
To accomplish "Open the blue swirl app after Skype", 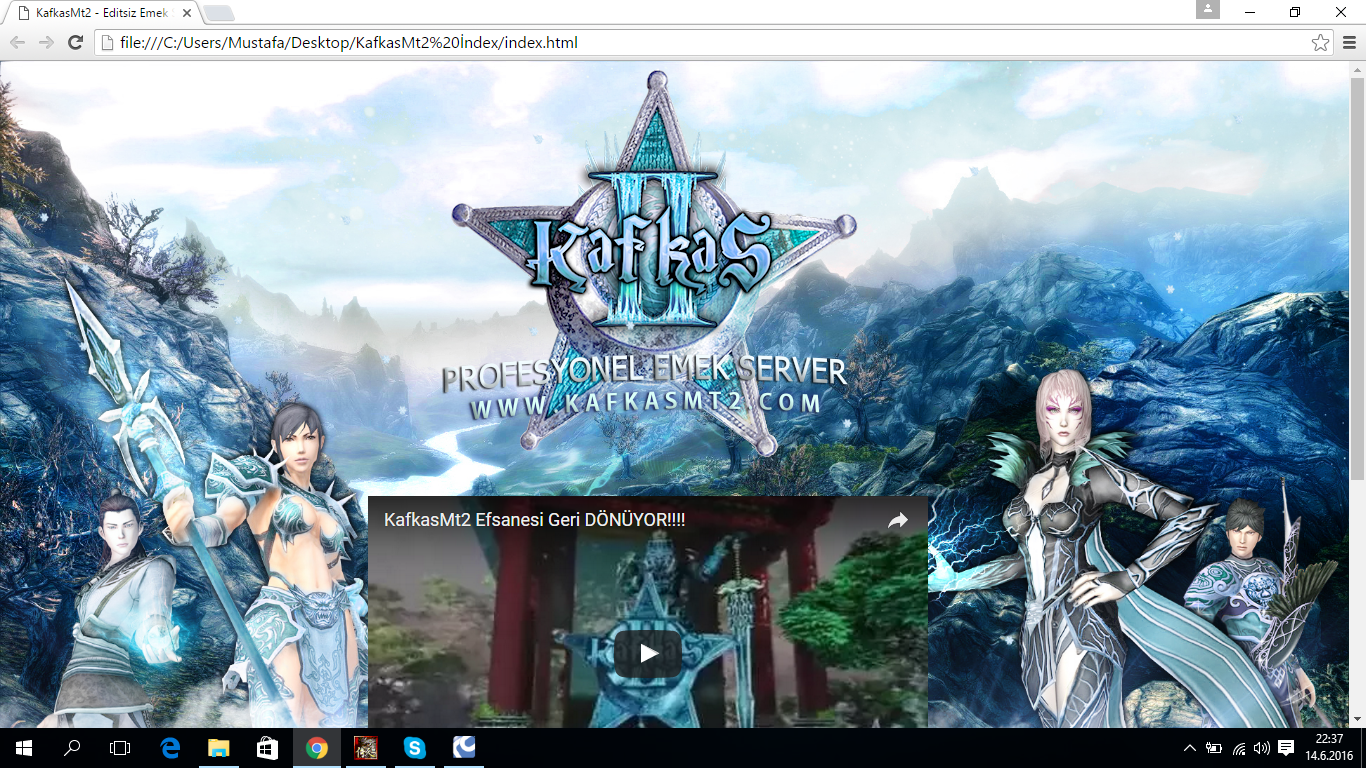I will (x=463, y=748).
